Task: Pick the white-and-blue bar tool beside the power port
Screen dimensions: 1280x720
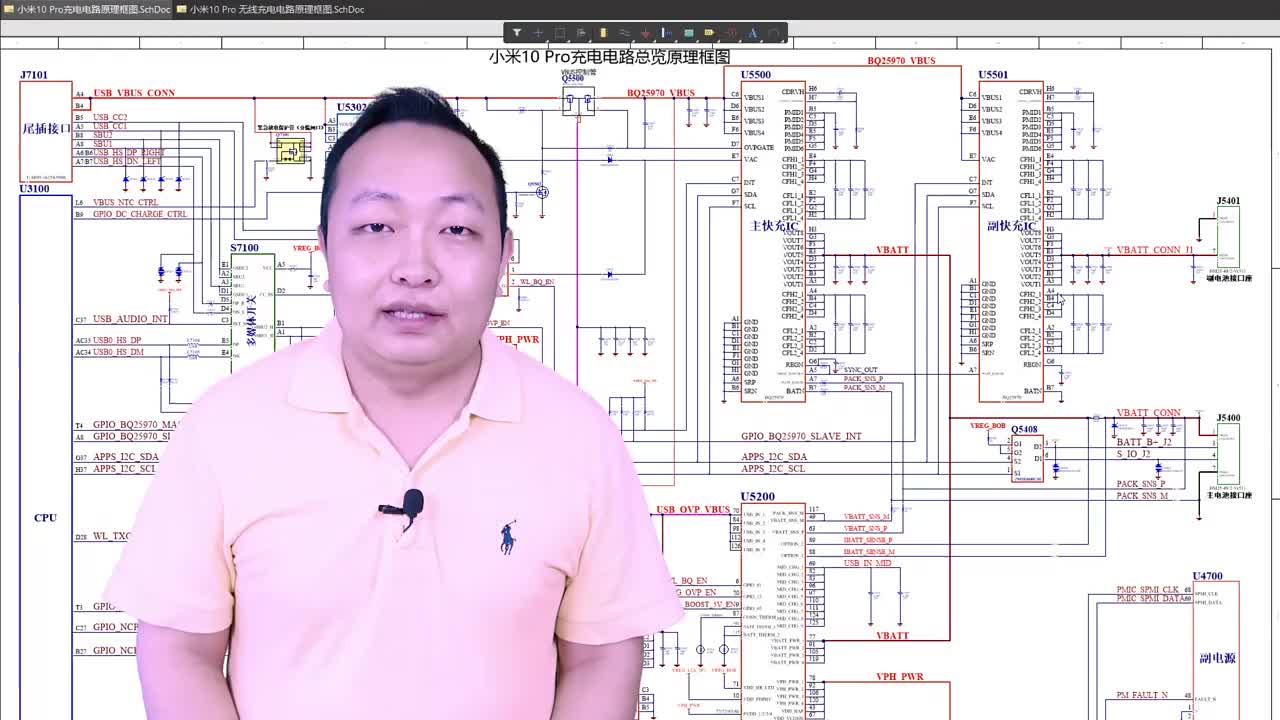Action: [667, 33]
